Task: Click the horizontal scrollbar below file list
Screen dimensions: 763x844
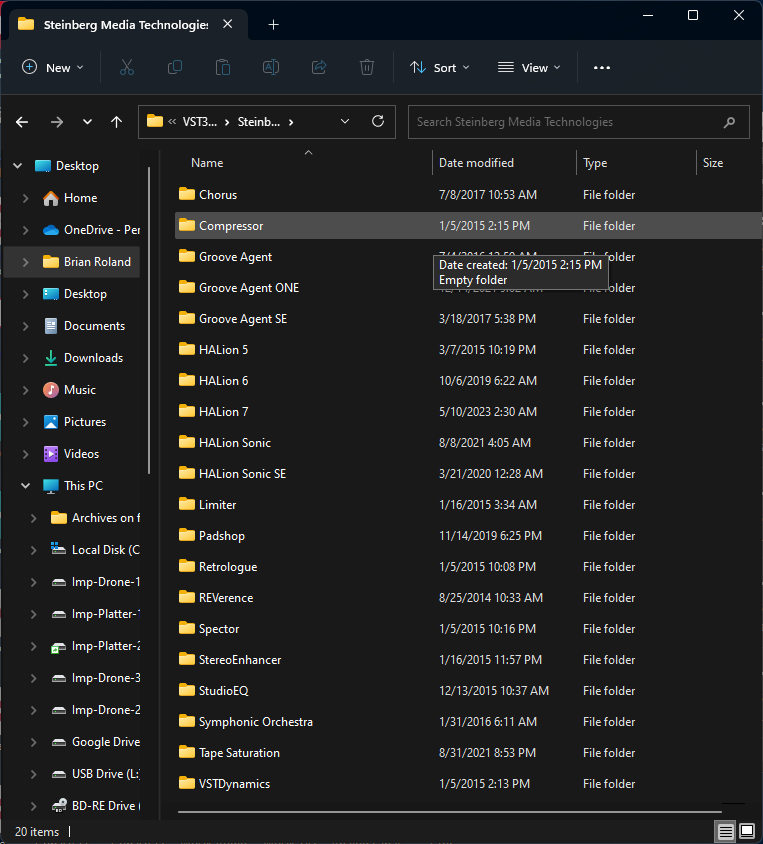Action: click(449, 812)
